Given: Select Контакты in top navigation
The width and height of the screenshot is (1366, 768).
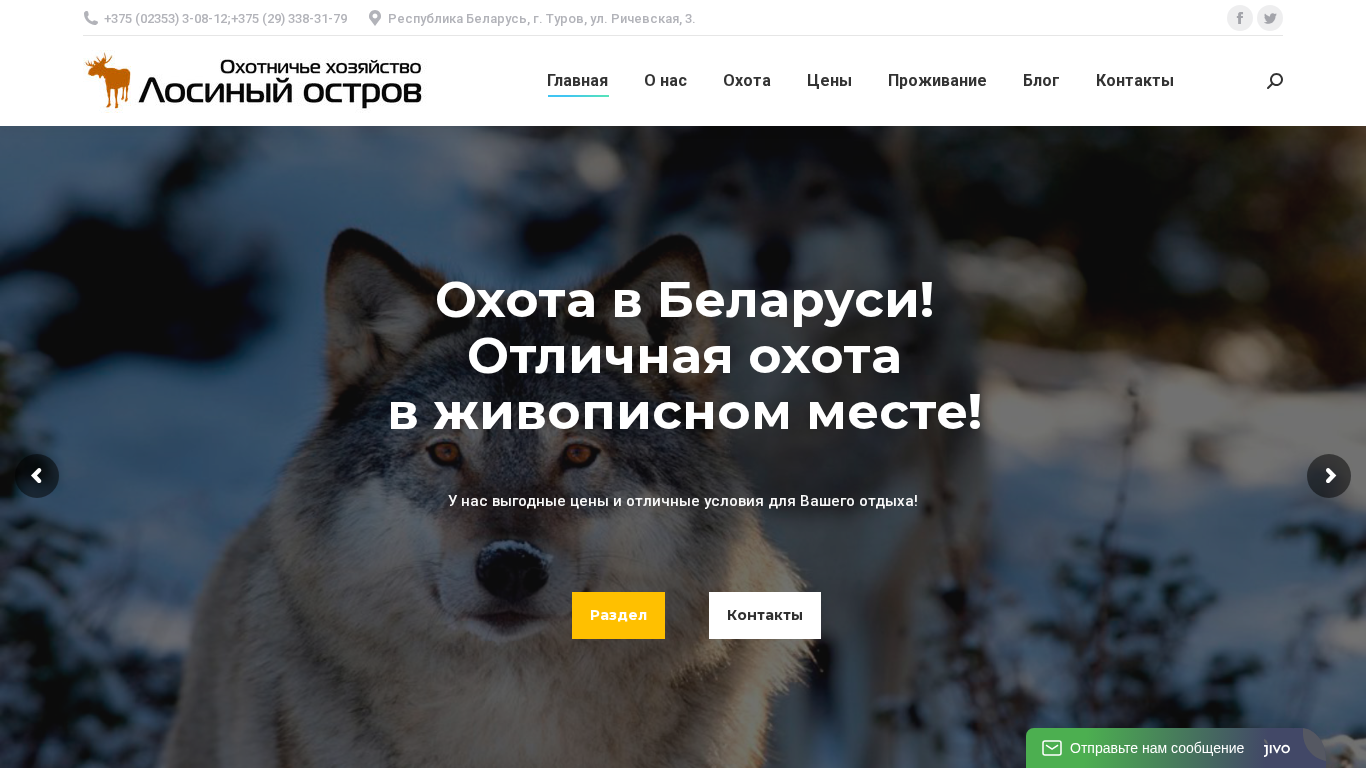Looking at the screenshot, I should (1135, 81).
